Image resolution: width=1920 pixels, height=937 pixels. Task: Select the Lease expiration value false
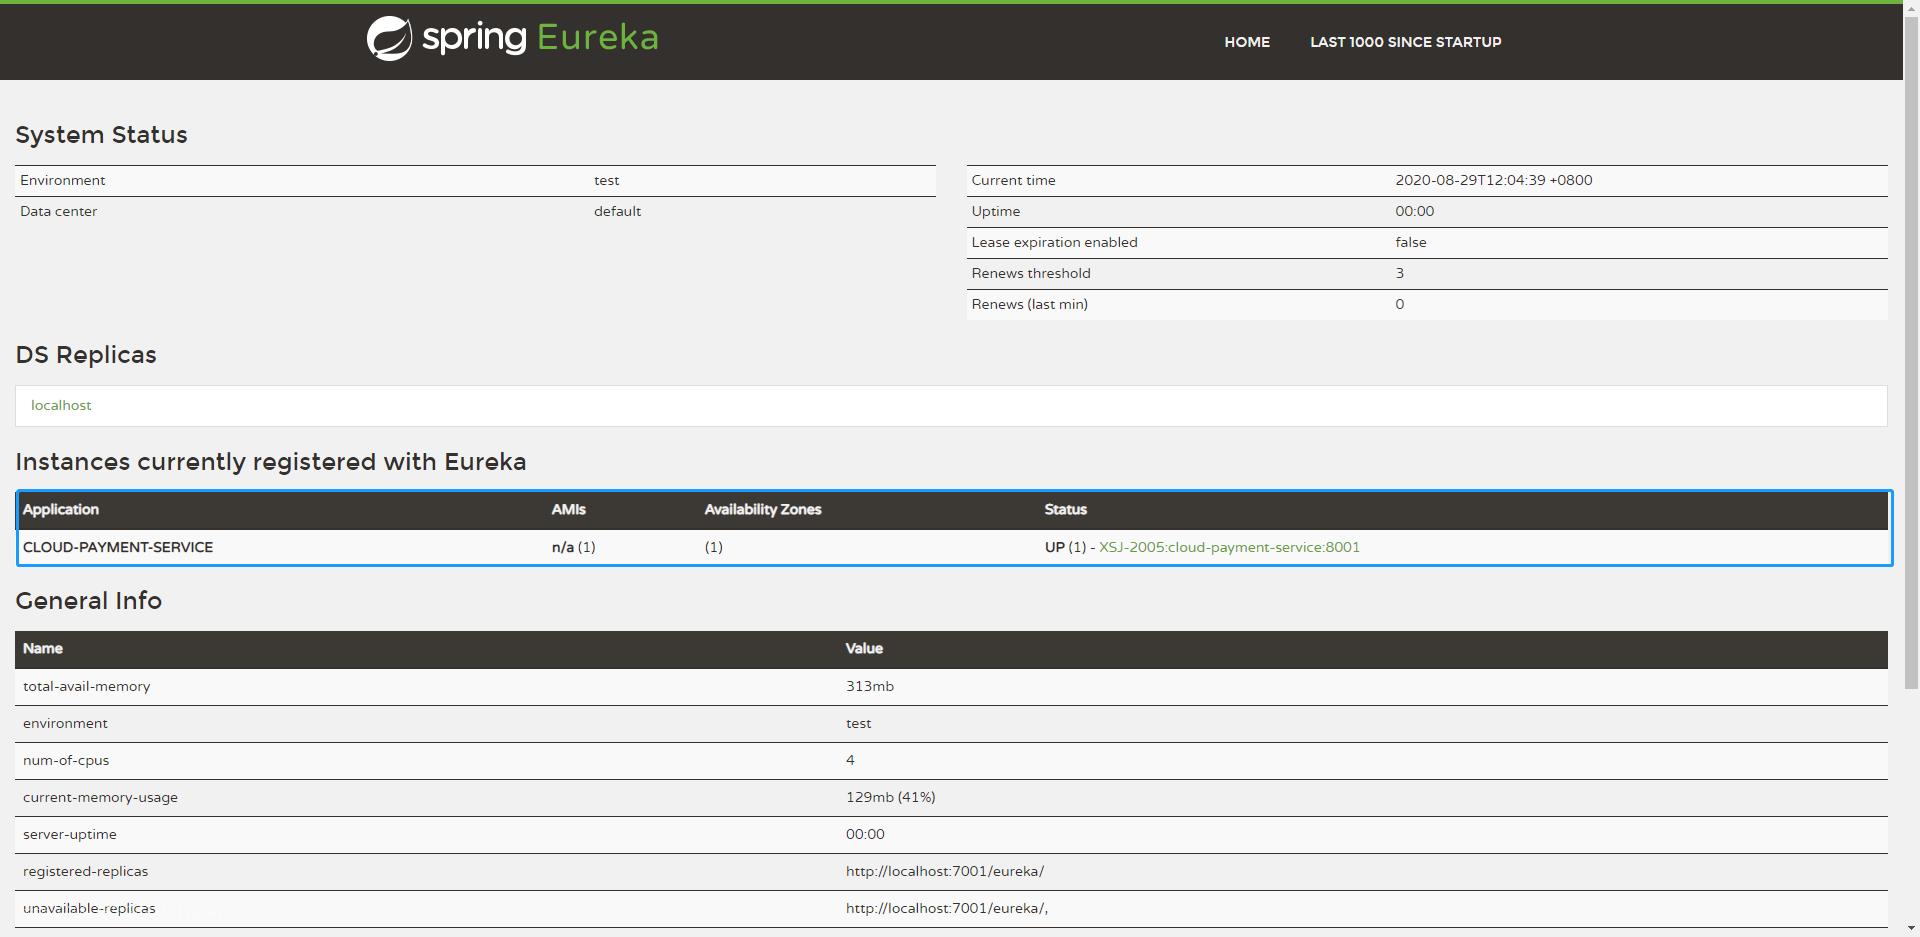[1411, 242]
